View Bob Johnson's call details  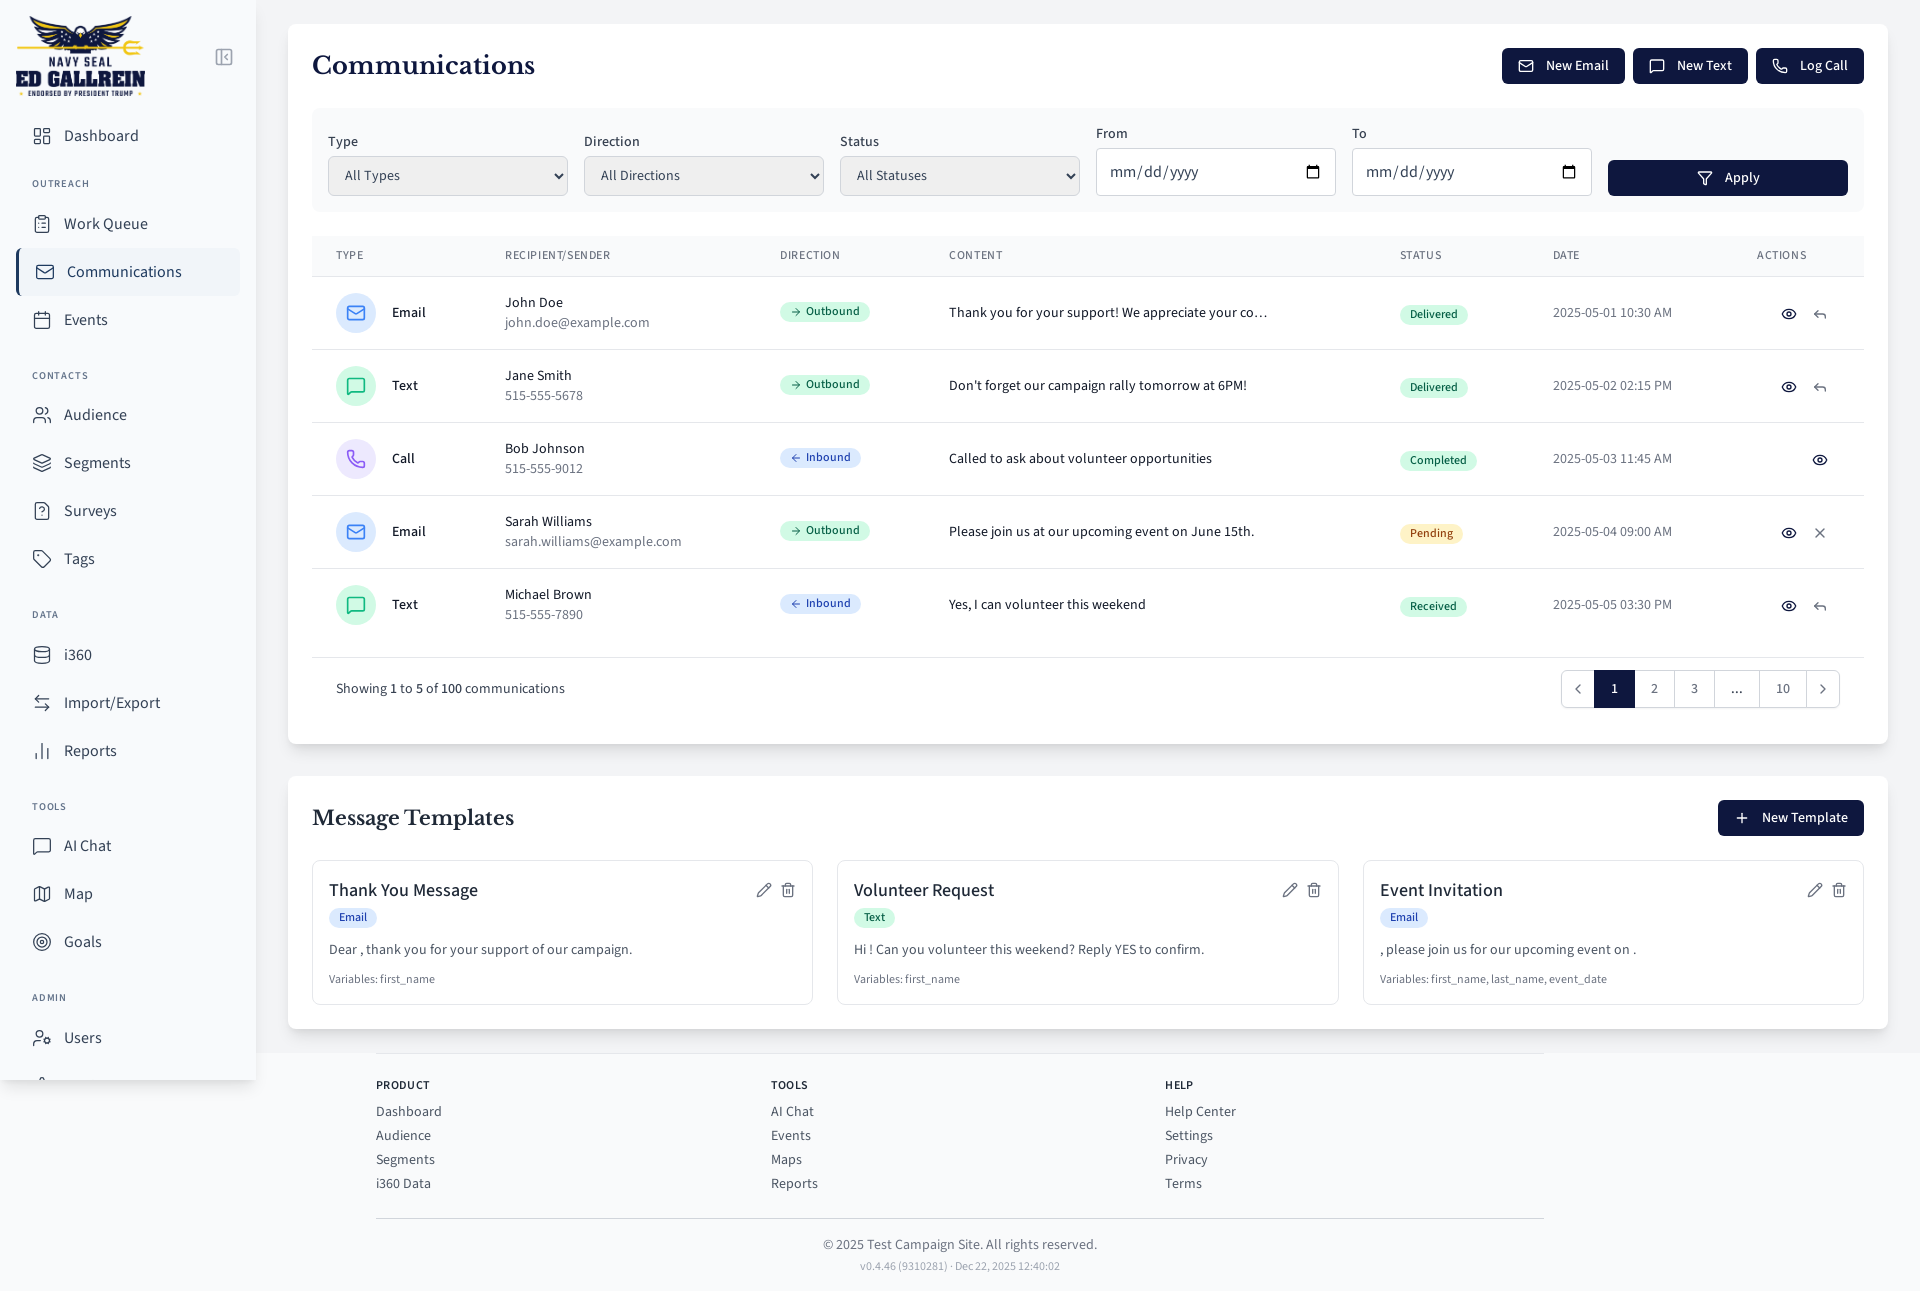tap(1820, 460)
